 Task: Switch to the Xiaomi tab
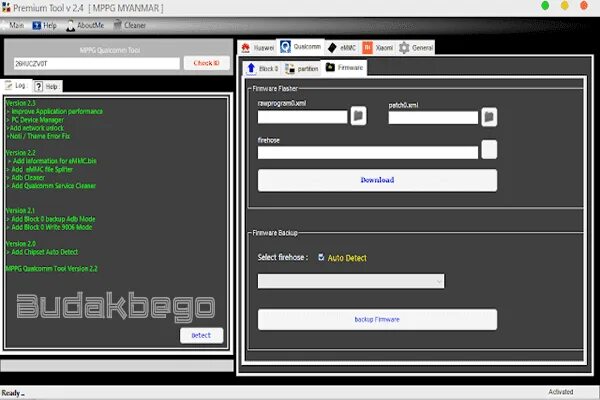[x=378, y=48]
